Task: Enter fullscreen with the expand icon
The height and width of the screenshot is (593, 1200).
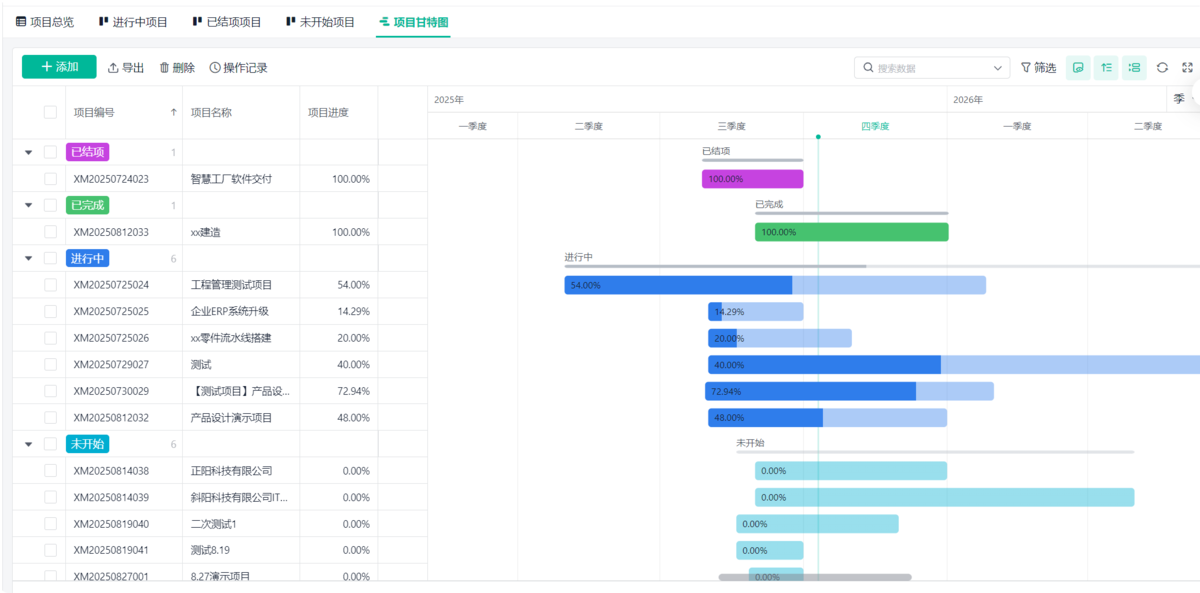Action: point(1187,68)
